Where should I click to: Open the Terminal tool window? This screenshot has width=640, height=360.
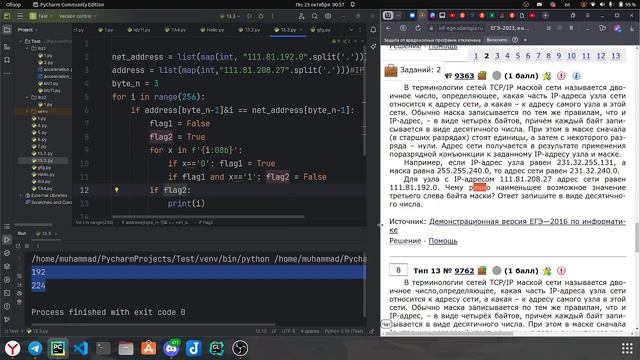pos(7,293)
